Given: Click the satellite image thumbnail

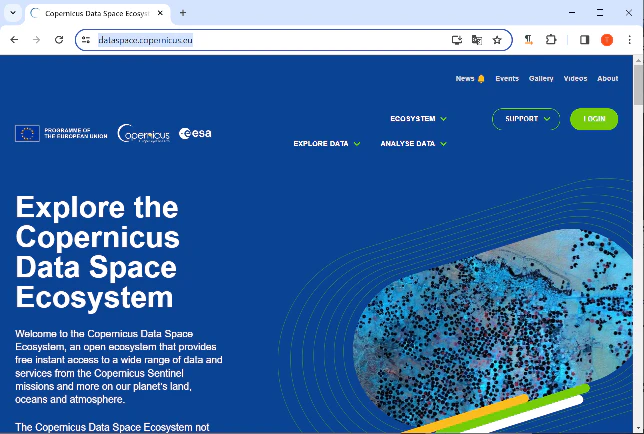Looking at the screenshot, I should pos(493,328).
